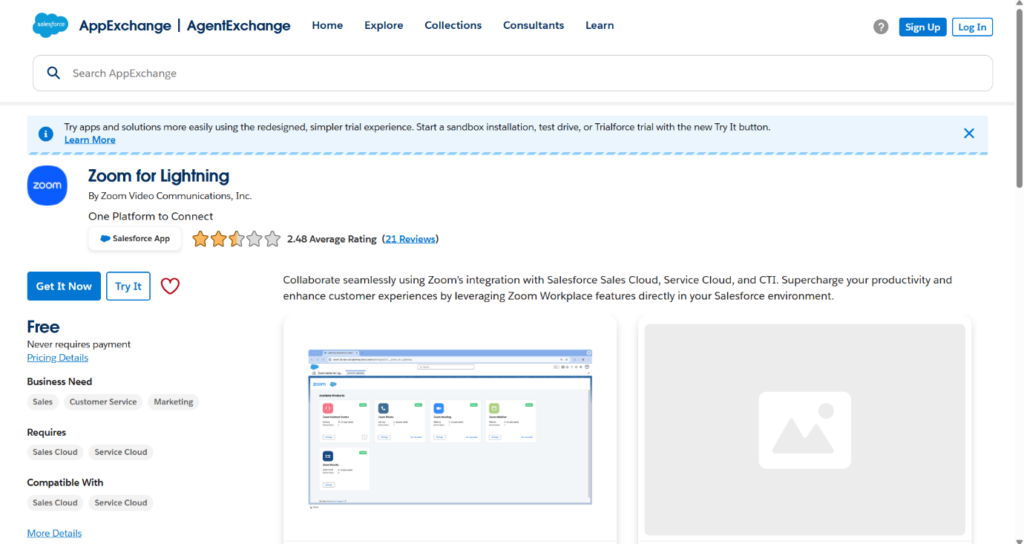Focus the Search AppExchange field
1024x544 pixels.
click(x=520, y=73)
